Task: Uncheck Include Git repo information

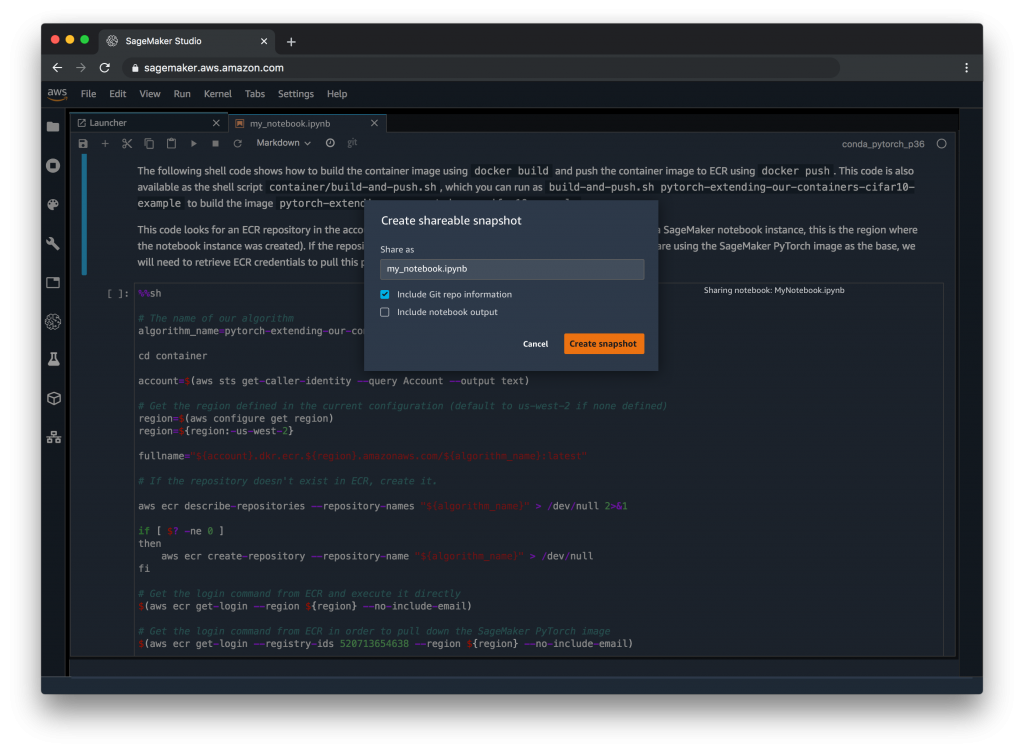Action: pyautogui.click(x=385, y=295)
